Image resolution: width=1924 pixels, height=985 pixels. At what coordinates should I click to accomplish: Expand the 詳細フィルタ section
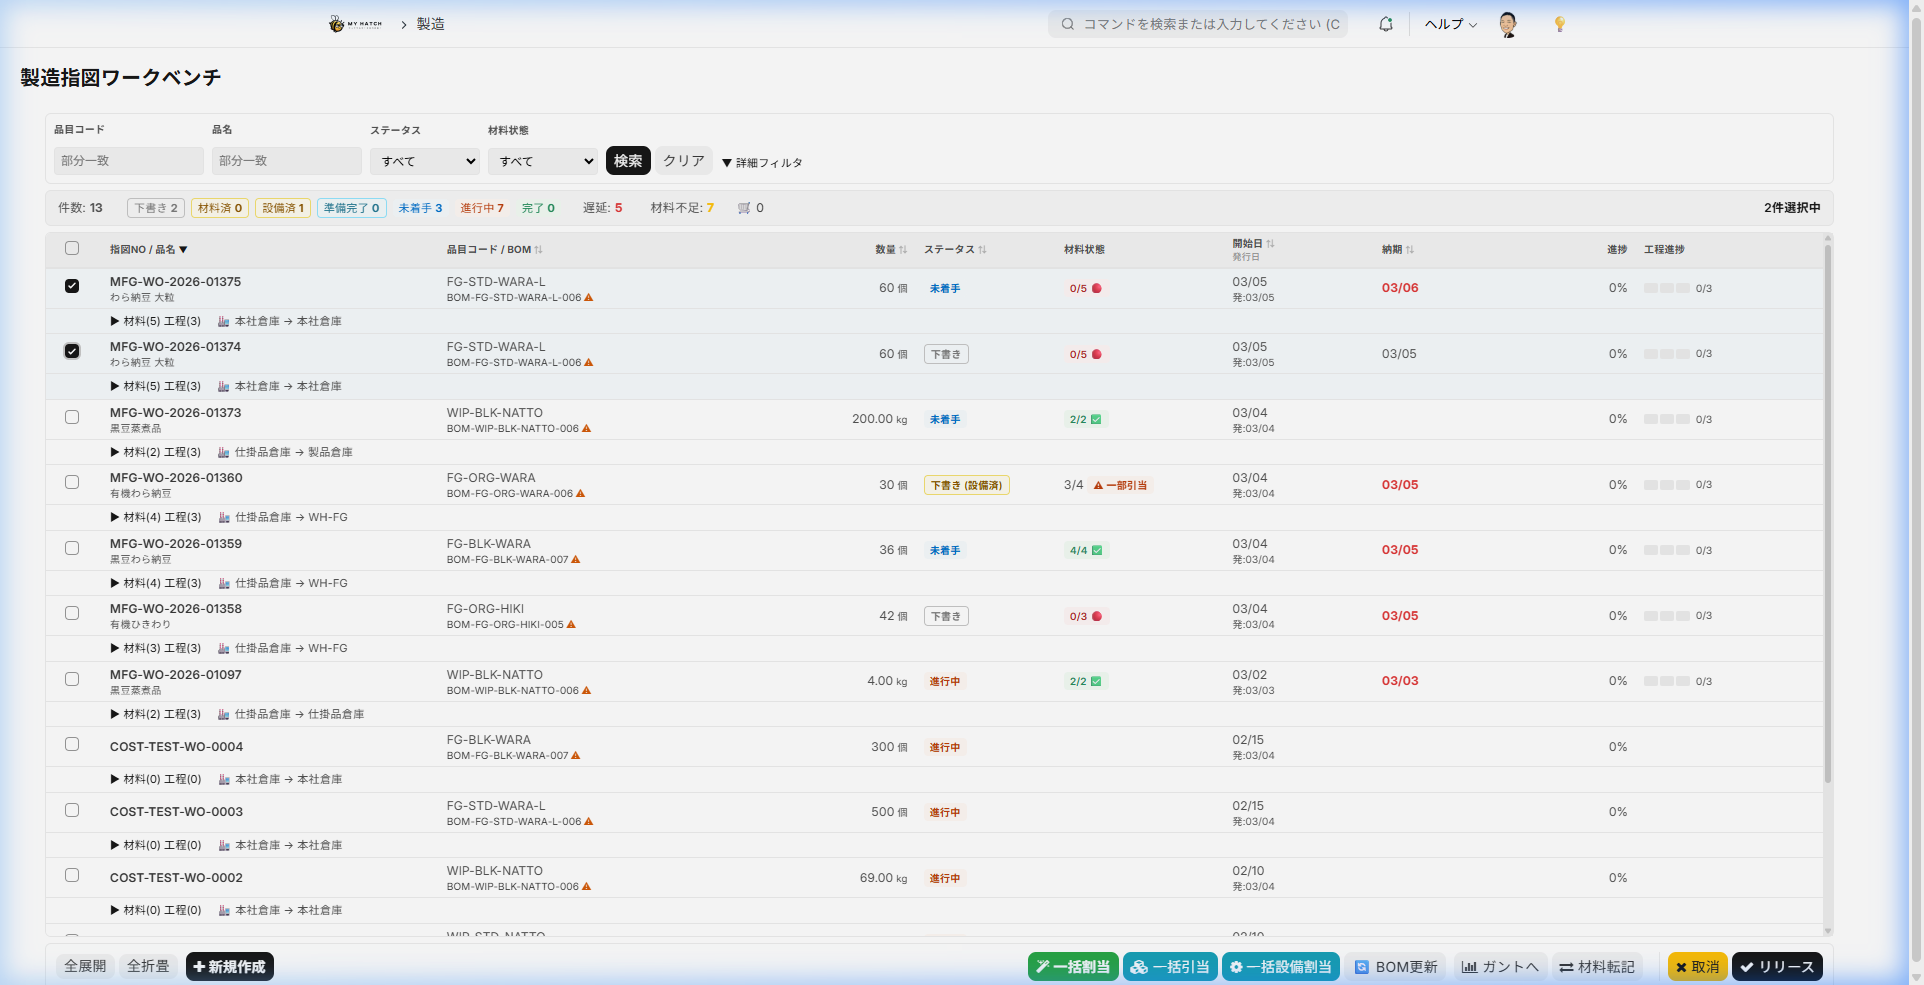762,162
